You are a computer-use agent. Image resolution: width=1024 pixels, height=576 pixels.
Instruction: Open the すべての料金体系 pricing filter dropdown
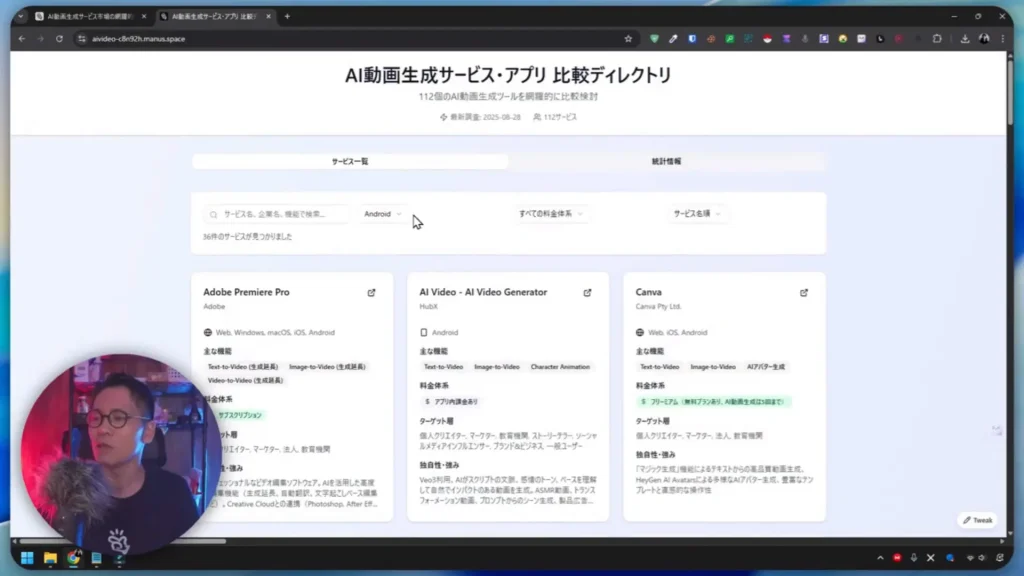point(551,214)
